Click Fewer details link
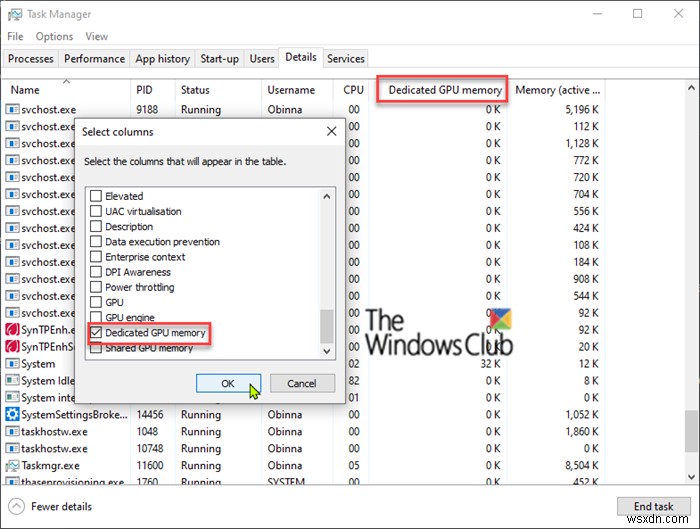Viewport: 700px width, 529px height. [62, 506]
